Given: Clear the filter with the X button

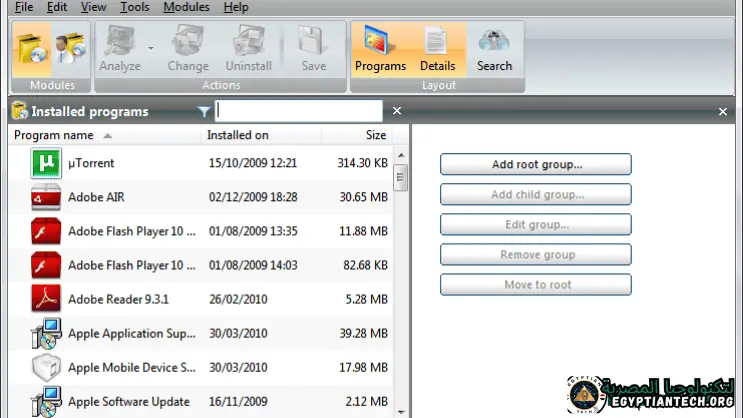Looking at the screenshot, I should tap(397, 110).
